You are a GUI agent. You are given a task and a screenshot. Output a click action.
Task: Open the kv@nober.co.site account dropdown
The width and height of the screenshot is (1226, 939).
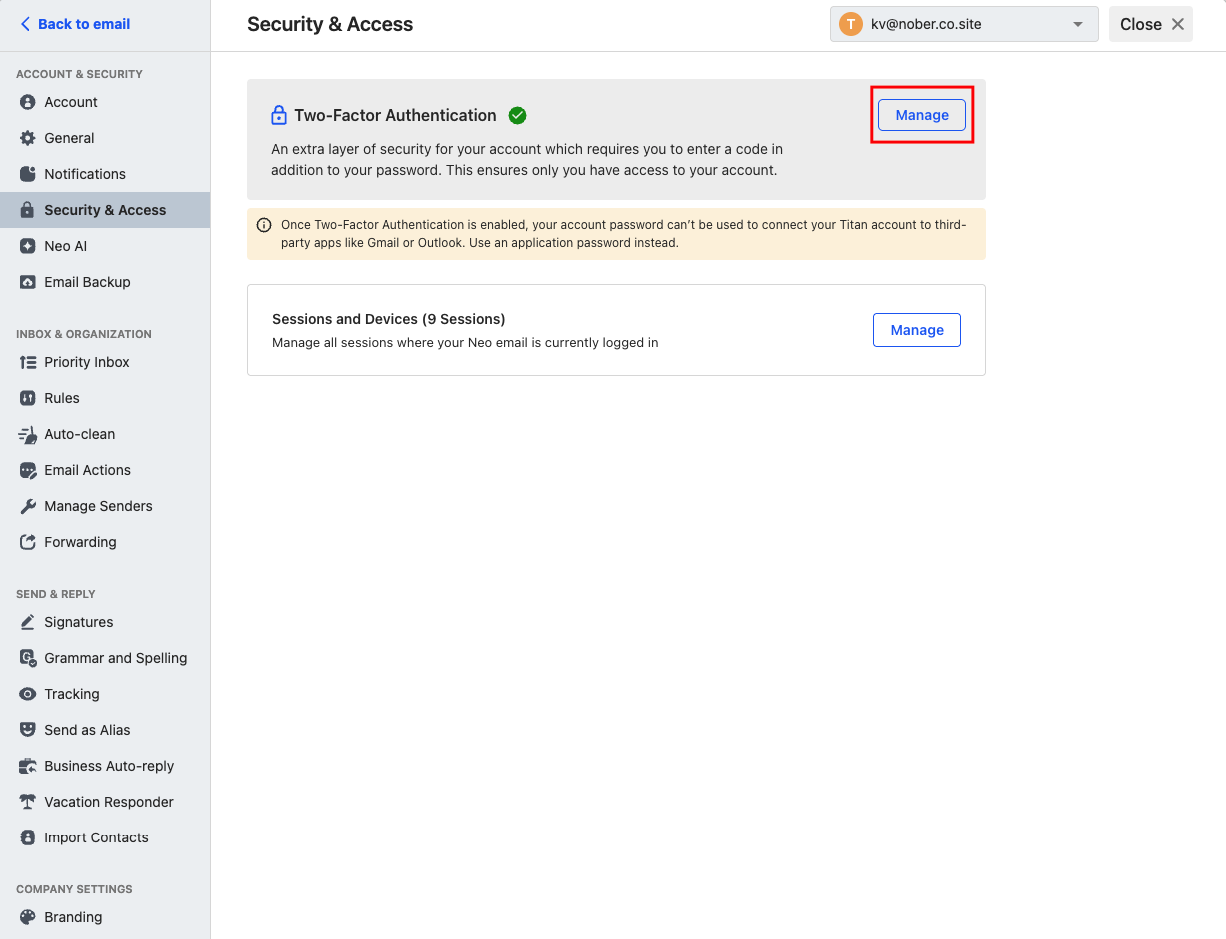click(964, 24)
